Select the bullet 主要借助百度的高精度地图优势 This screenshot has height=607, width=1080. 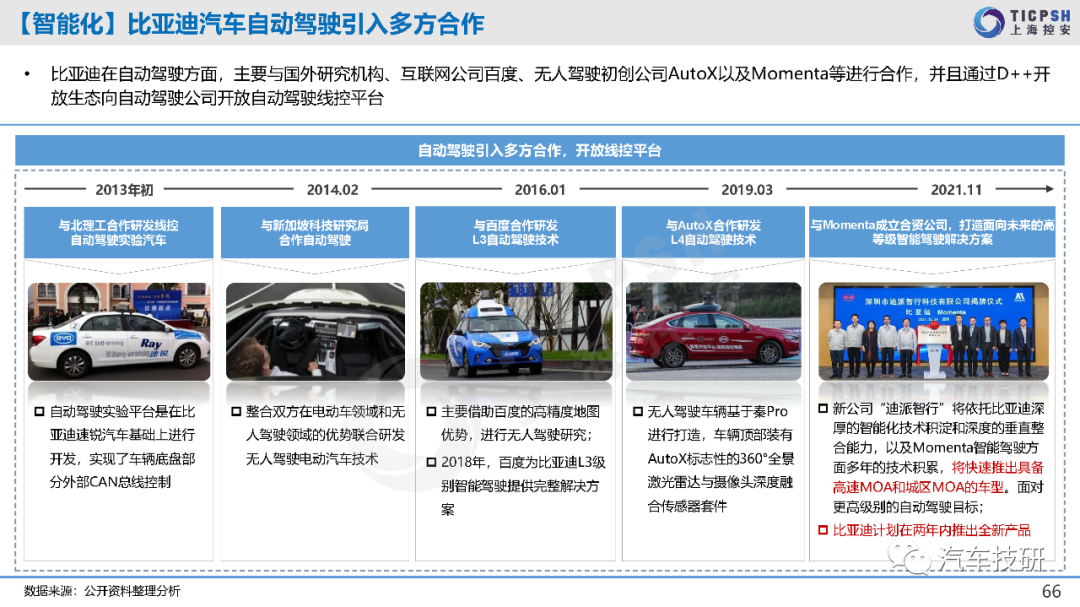tap(520, 423)
